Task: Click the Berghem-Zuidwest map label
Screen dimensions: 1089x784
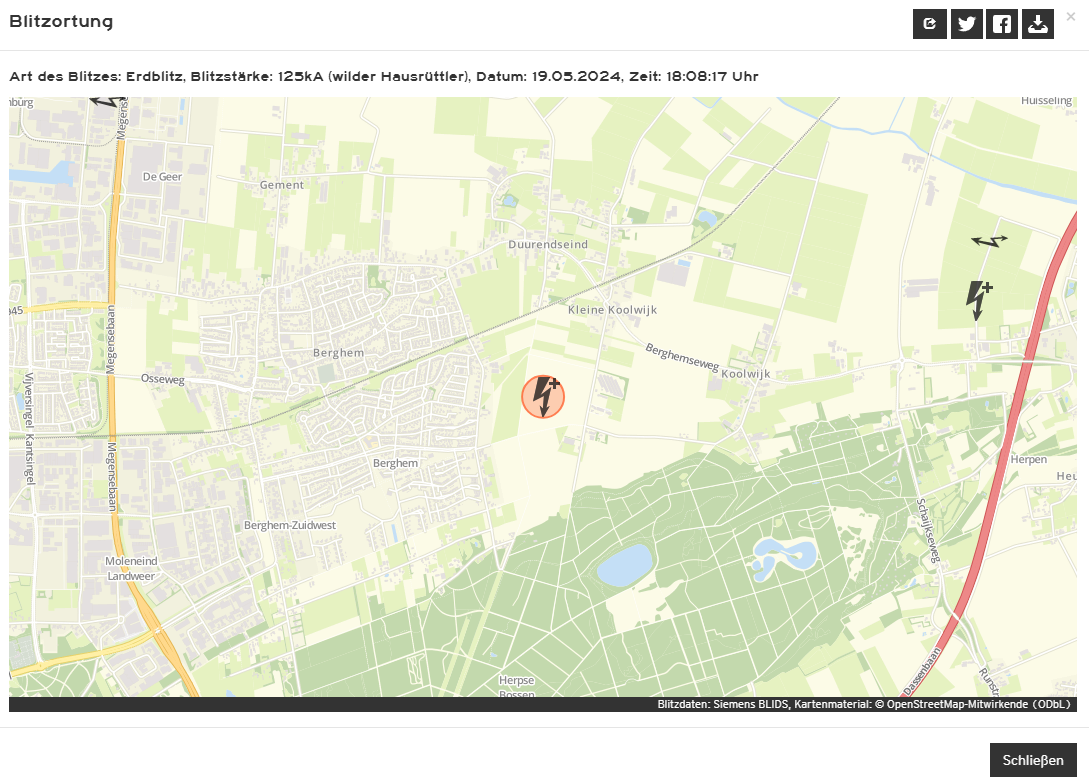Action: pyautogui.click(x=290, y=525)
